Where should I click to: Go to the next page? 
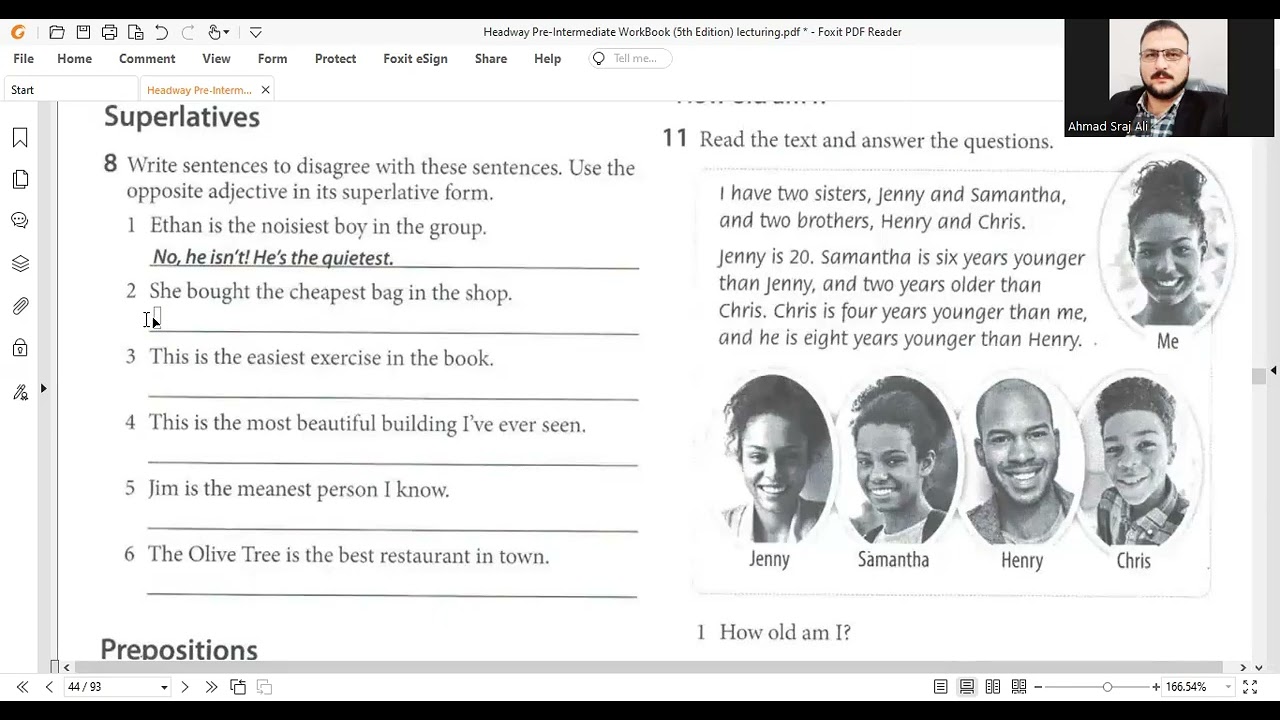click(x=185, y=687)
